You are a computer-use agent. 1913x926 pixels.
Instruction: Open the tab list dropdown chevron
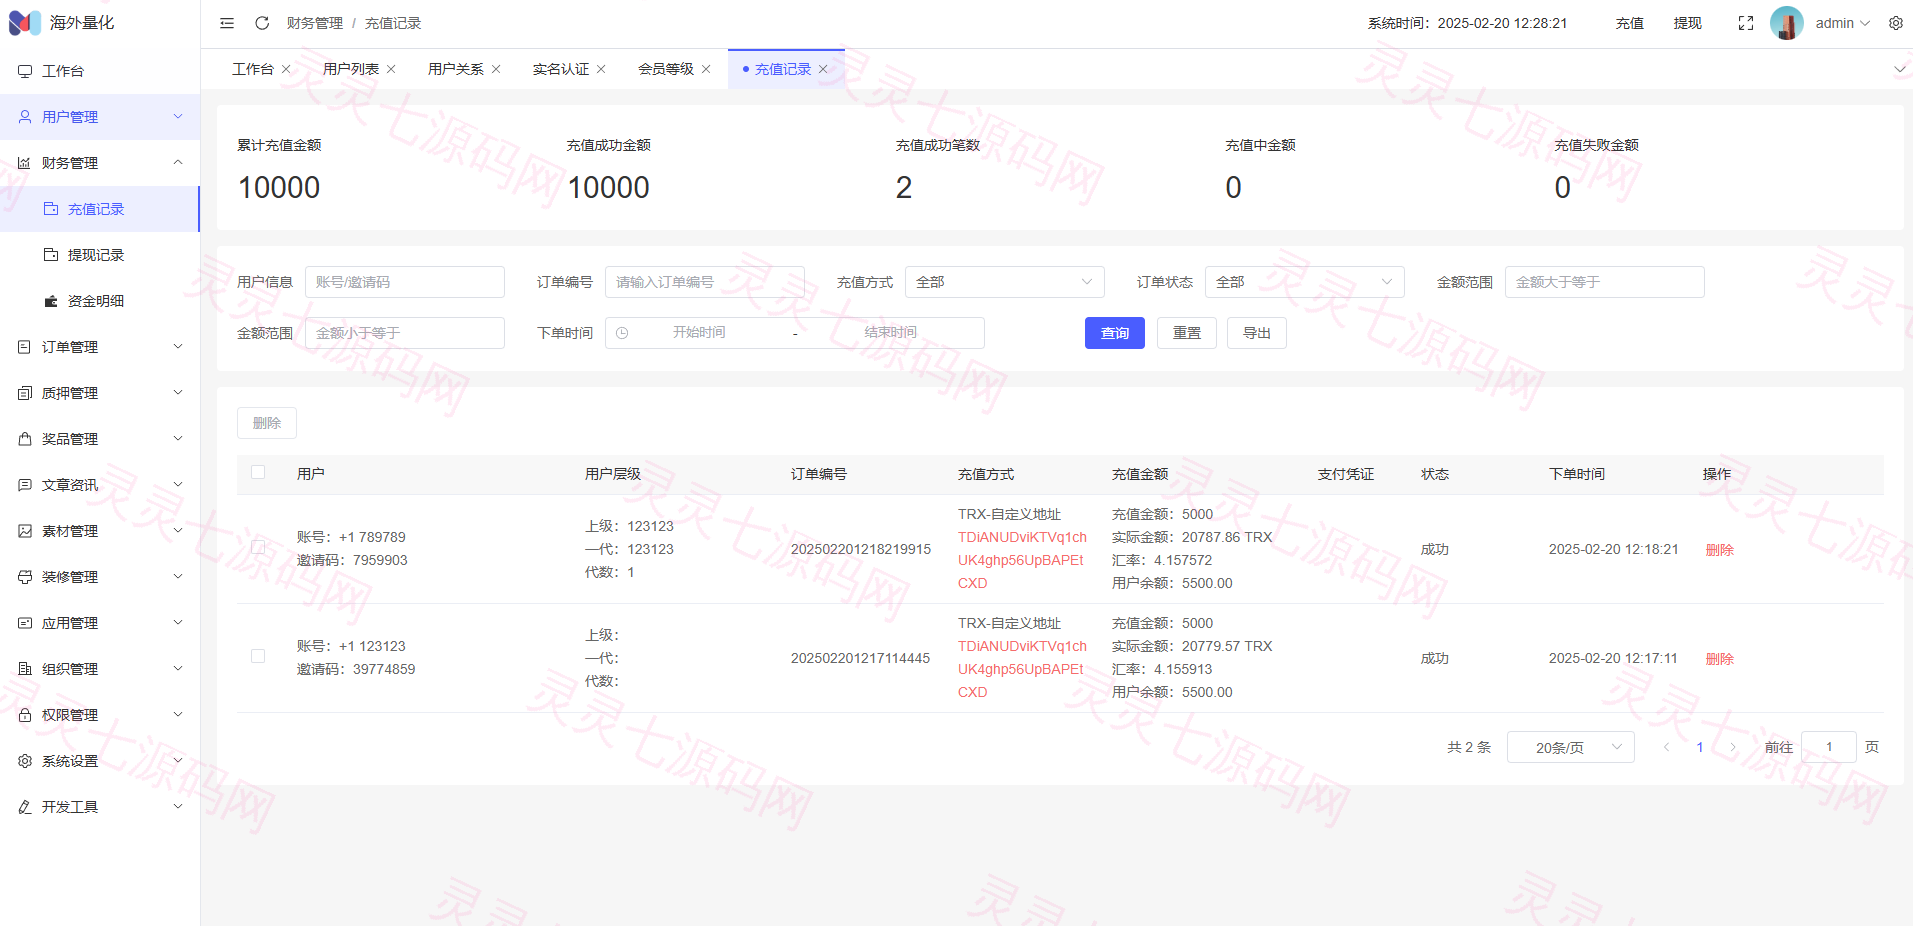click(1900, 69)
